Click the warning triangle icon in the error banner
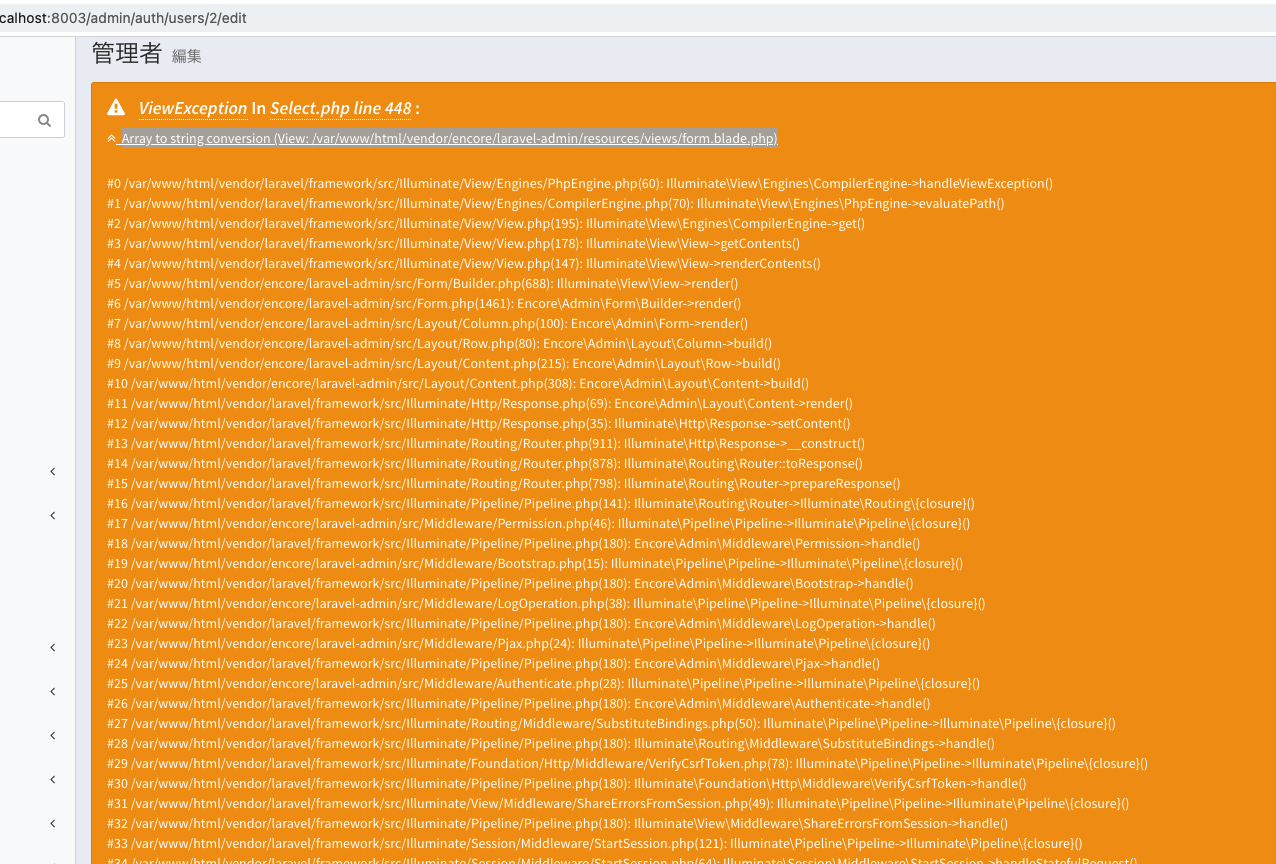1276x864 pixels. pos(116,106)
